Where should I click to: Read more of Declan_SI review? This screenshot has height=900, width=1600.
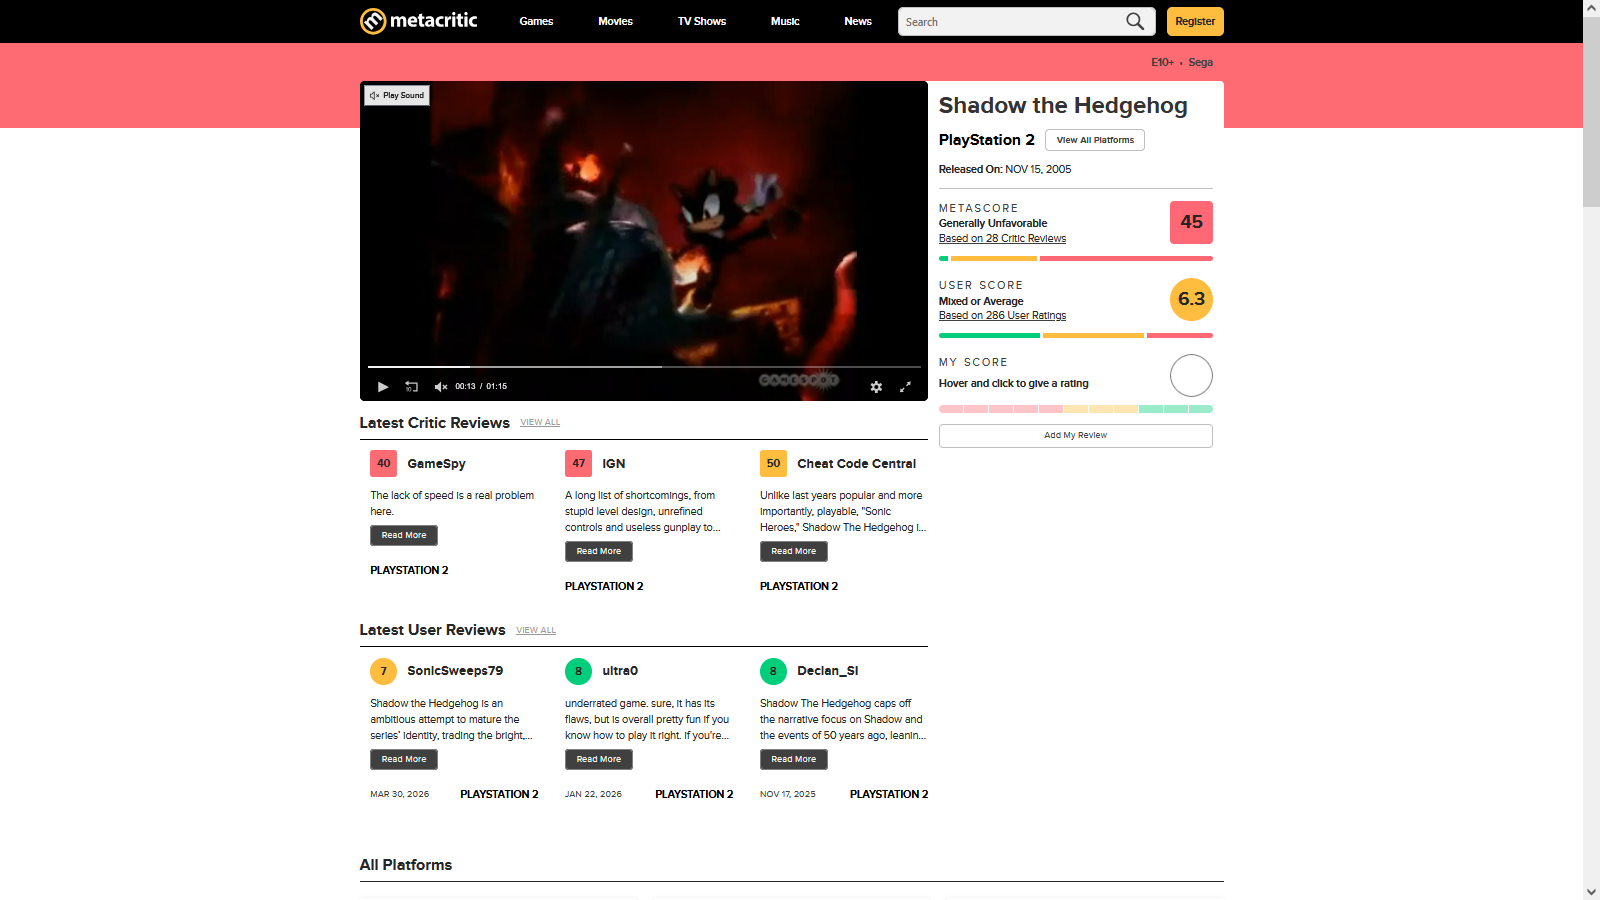coord(794,759)
